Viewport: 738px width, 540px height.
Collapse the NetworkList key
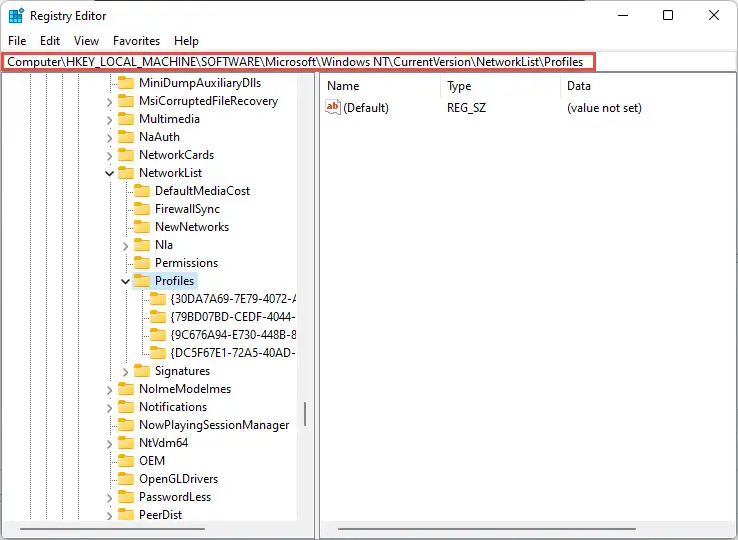click(109, 174)
